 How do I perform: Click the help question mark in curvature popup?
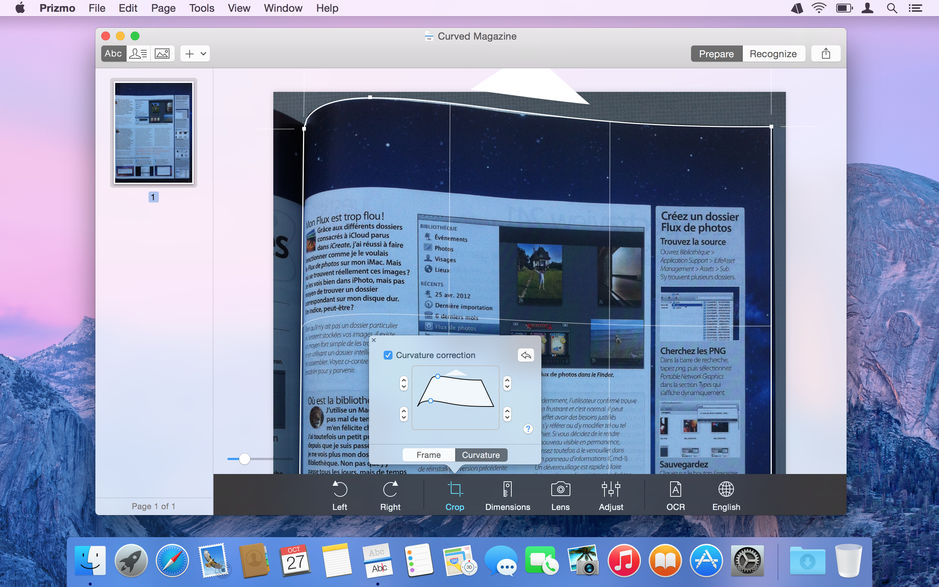528,429
